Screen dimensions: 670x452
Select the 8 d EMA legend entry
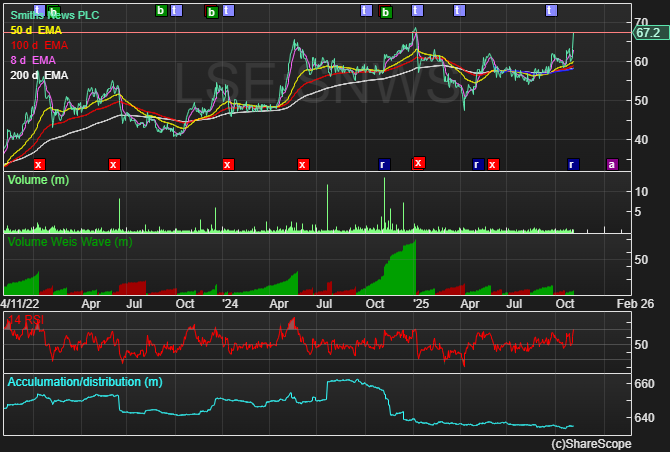(x=35, y=60)
